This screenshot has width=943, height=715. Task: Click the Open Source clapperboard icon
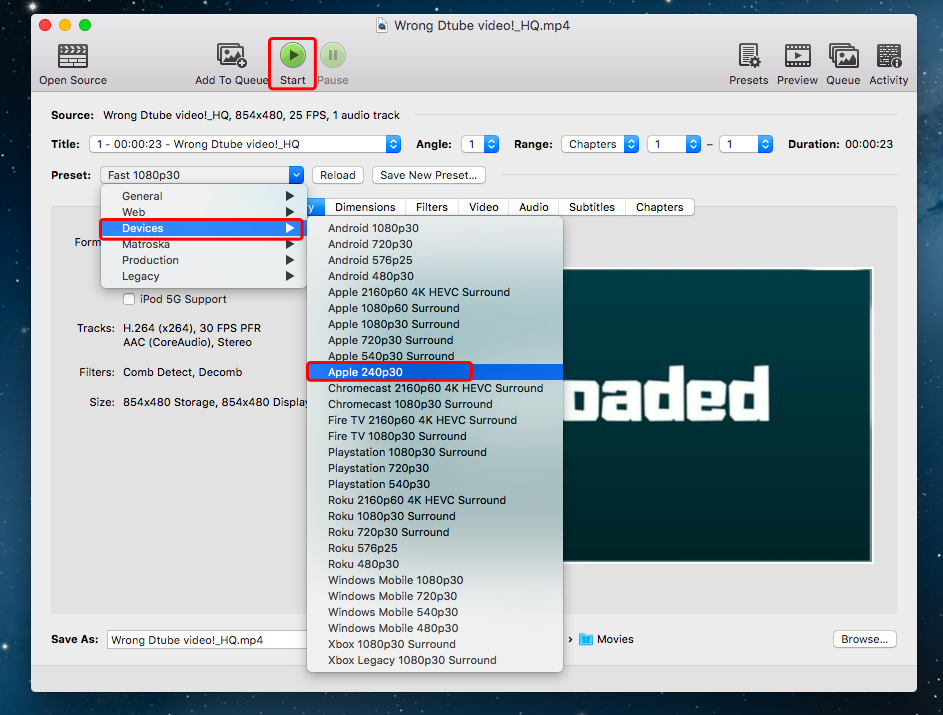click(x=73, y=56)
